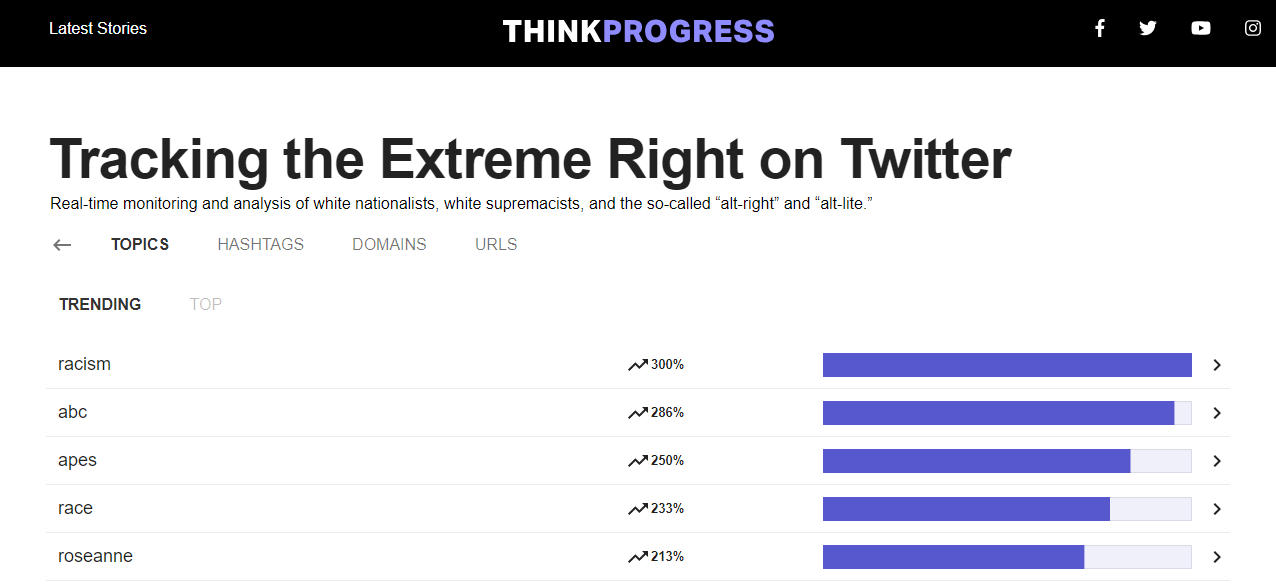Open ThinkProgress Facebook page icon
1276x587 pixels.
[1099, 28]
